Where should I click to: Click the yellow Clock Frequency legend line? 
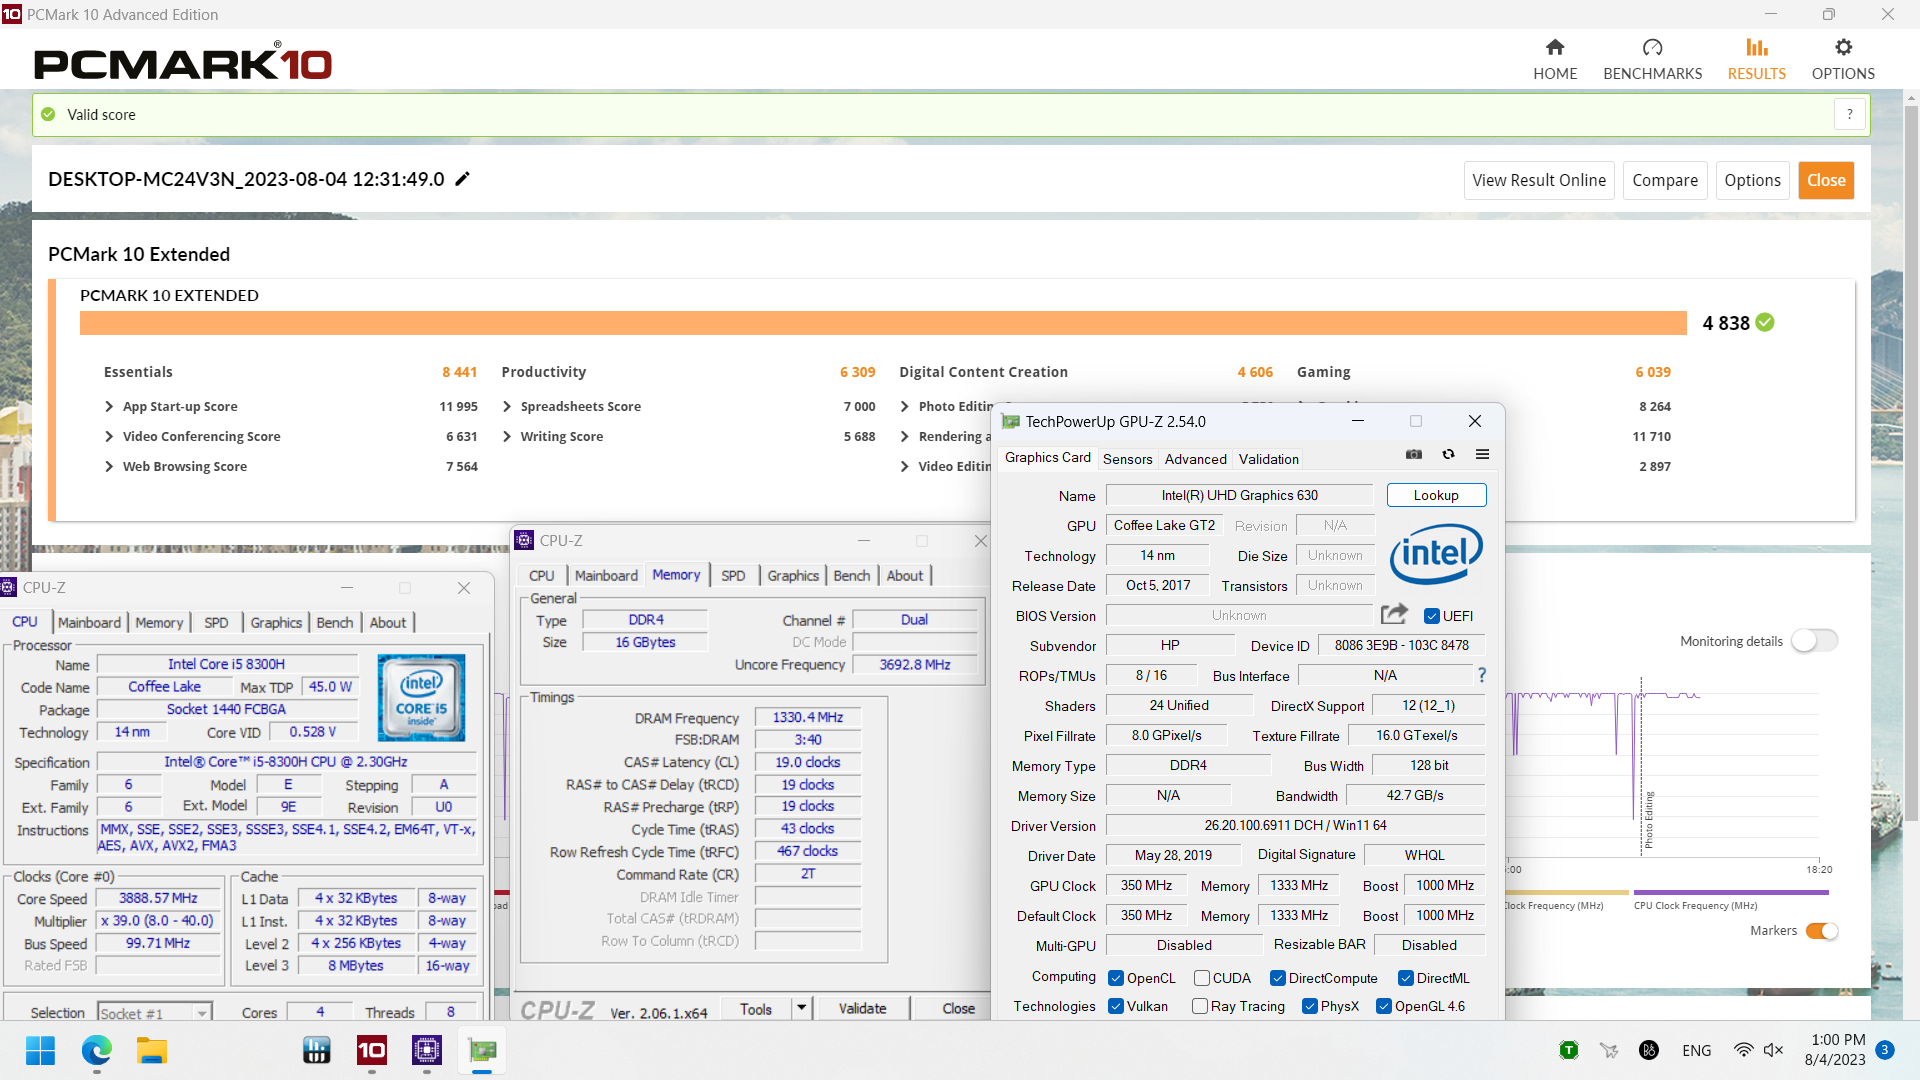(x=1567, y=892)
